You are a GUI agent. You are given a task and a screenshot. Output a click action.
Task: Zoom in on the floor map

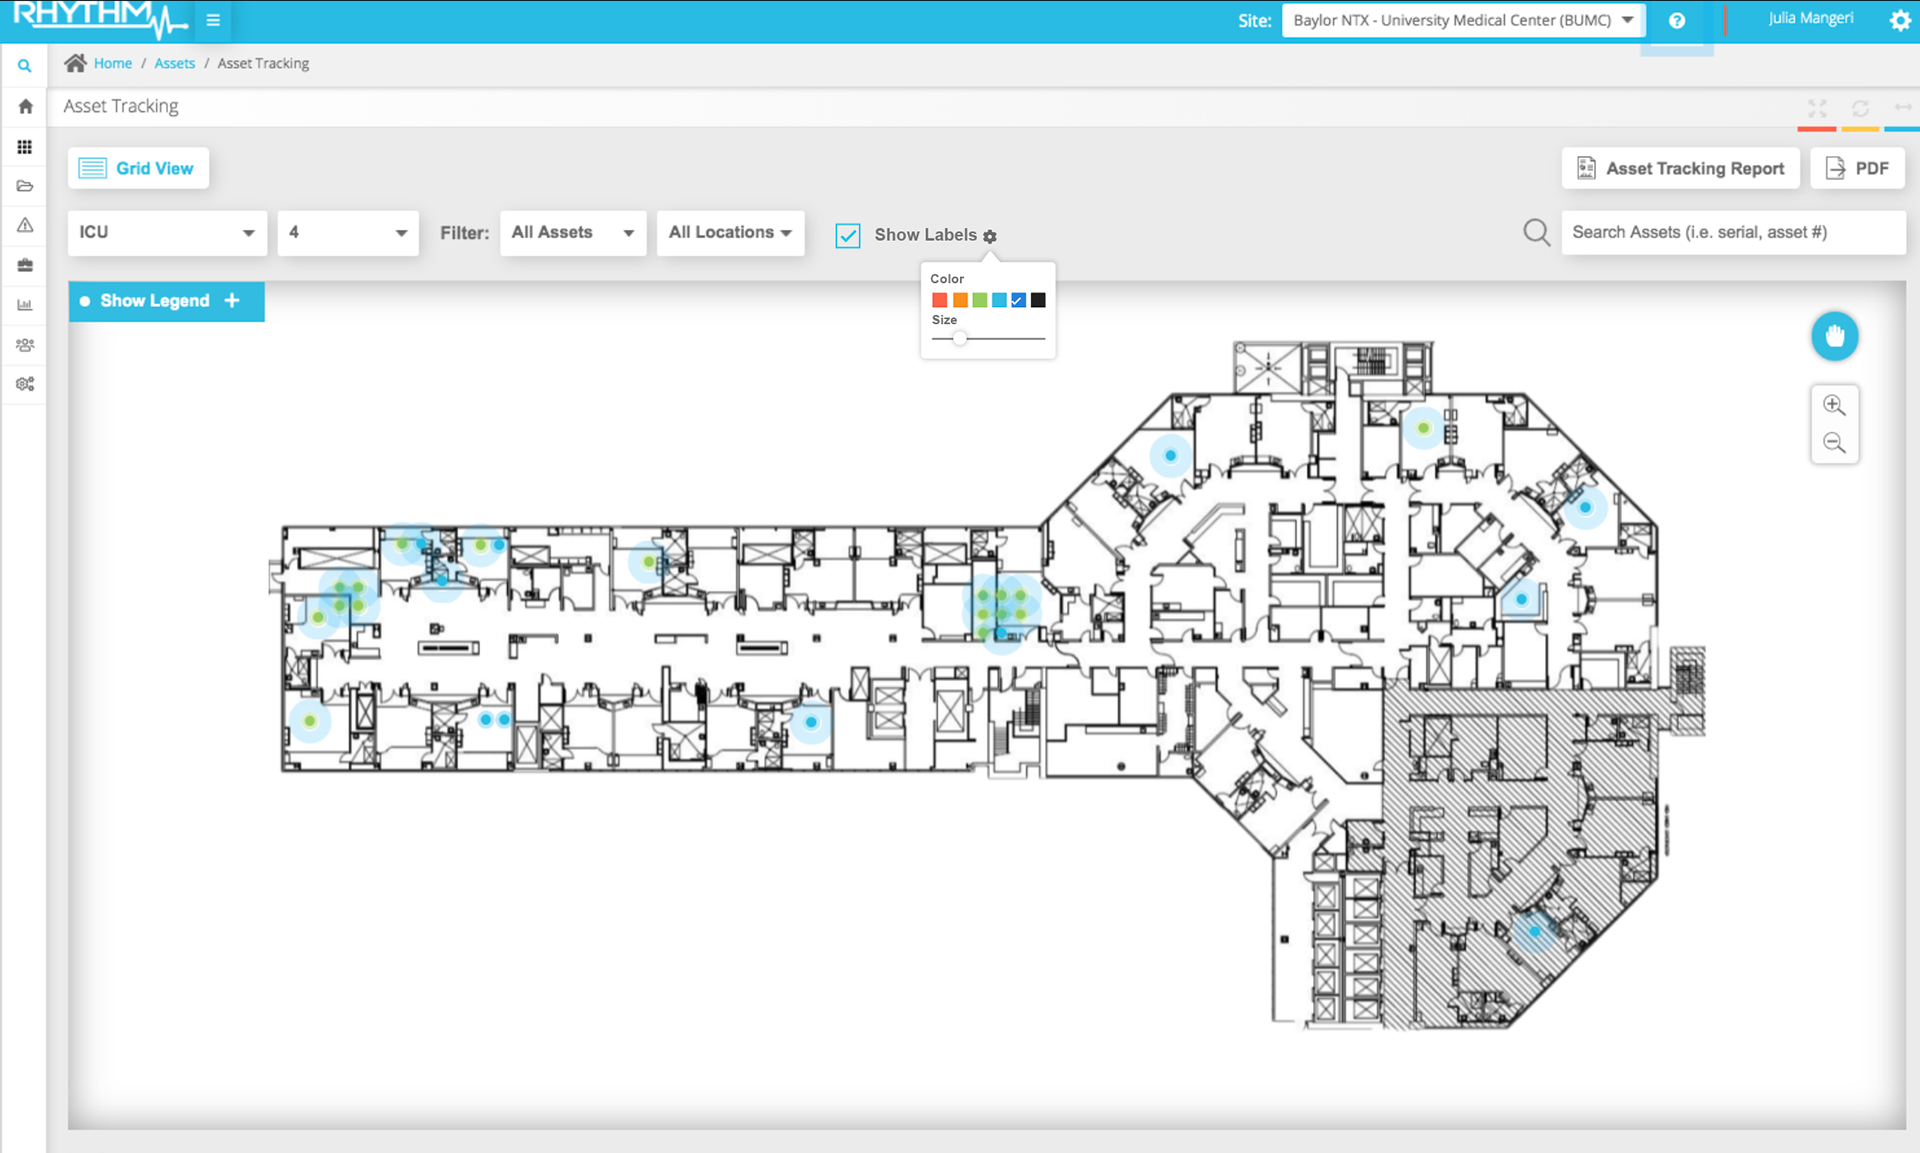pos(1834,405)
